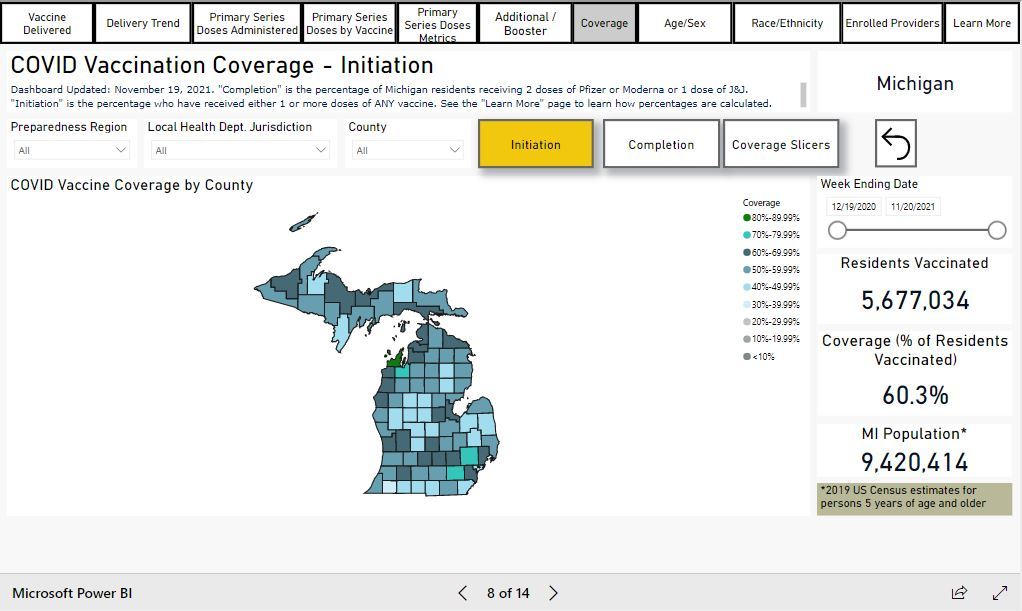Viewport: 1022px width, 611px height.
Task: Click the start date field 12/19/2020
Action: [853, 207]
